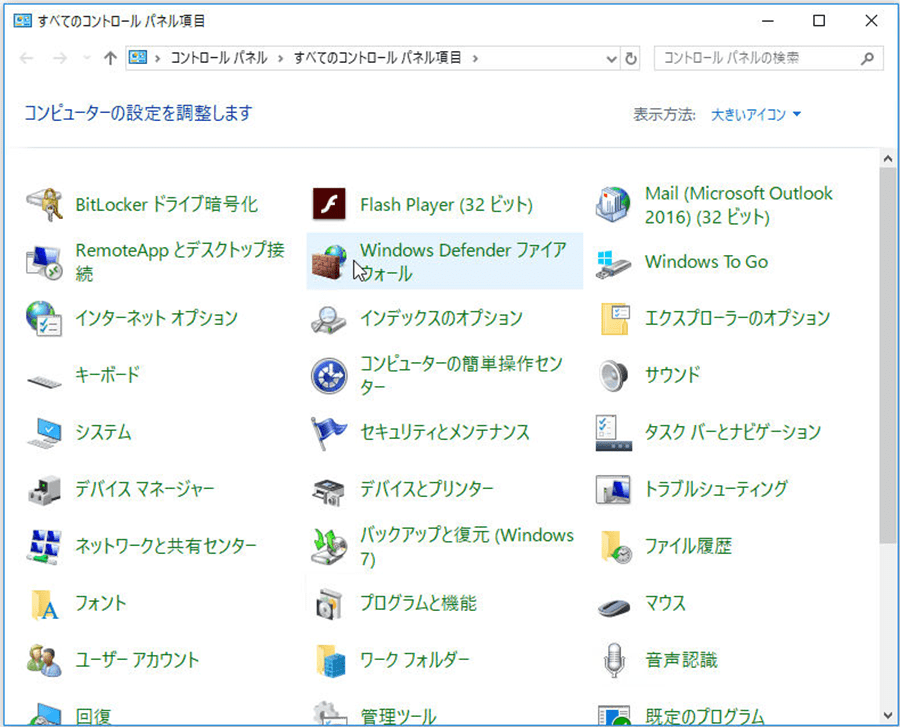Open the Windows To Go USB icon
The width and height of the screenshot is (900, 727).
pyautogui.click(x=614, y=264)
